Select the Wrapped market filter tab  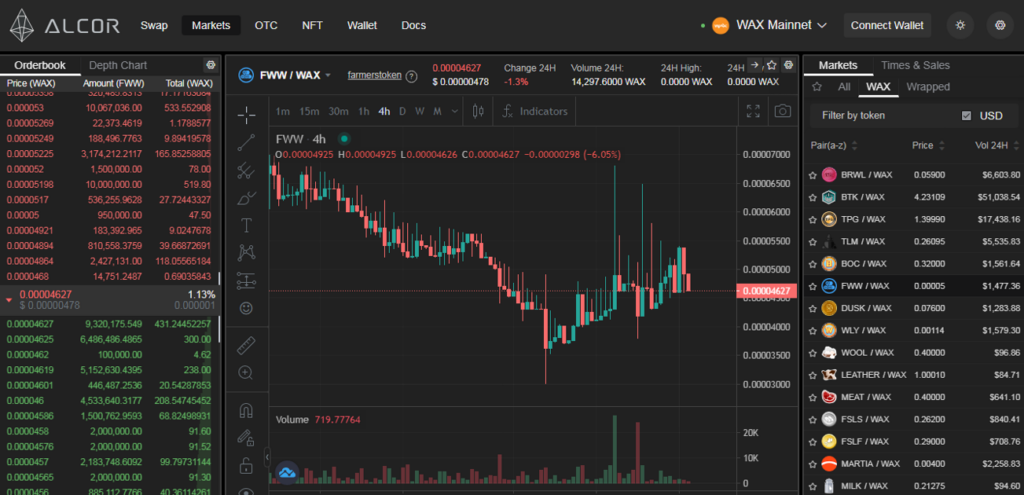[928, 87]
